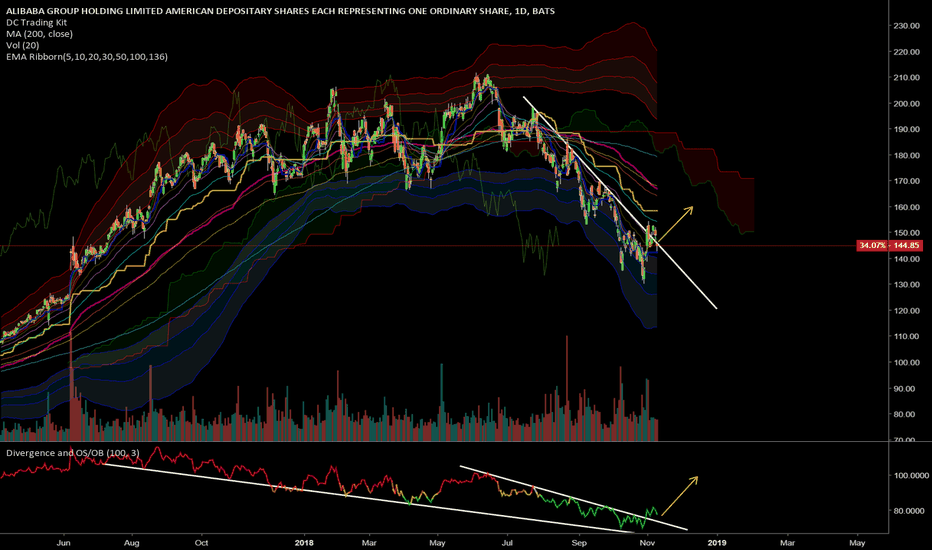The width and height of the screenshot is (932, 550).
Task: Click 160.00 on the price axis
Action: click(906, 207)
